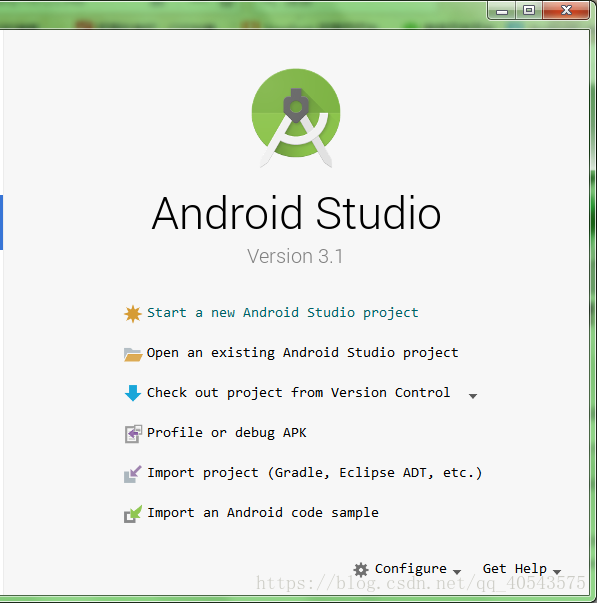
Task: Click the Android Studio compass logo
Action: tap(296, 118)
